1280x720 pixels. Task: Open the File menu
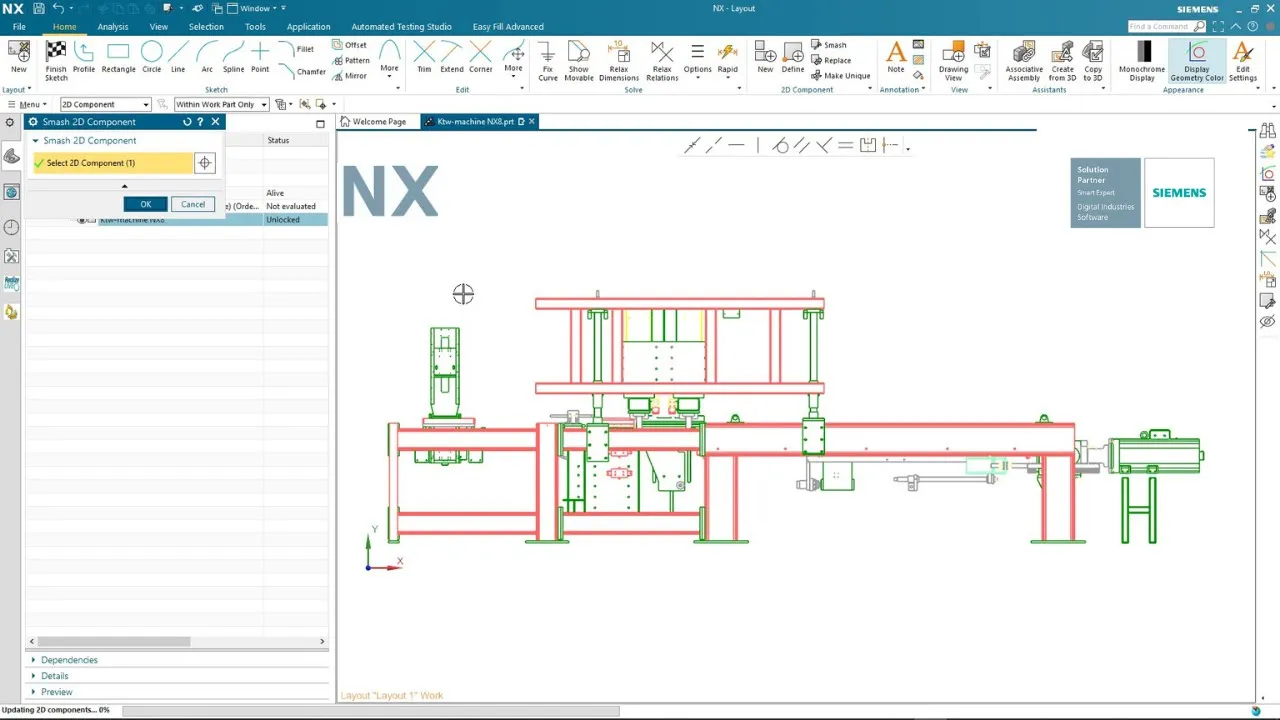19,27
